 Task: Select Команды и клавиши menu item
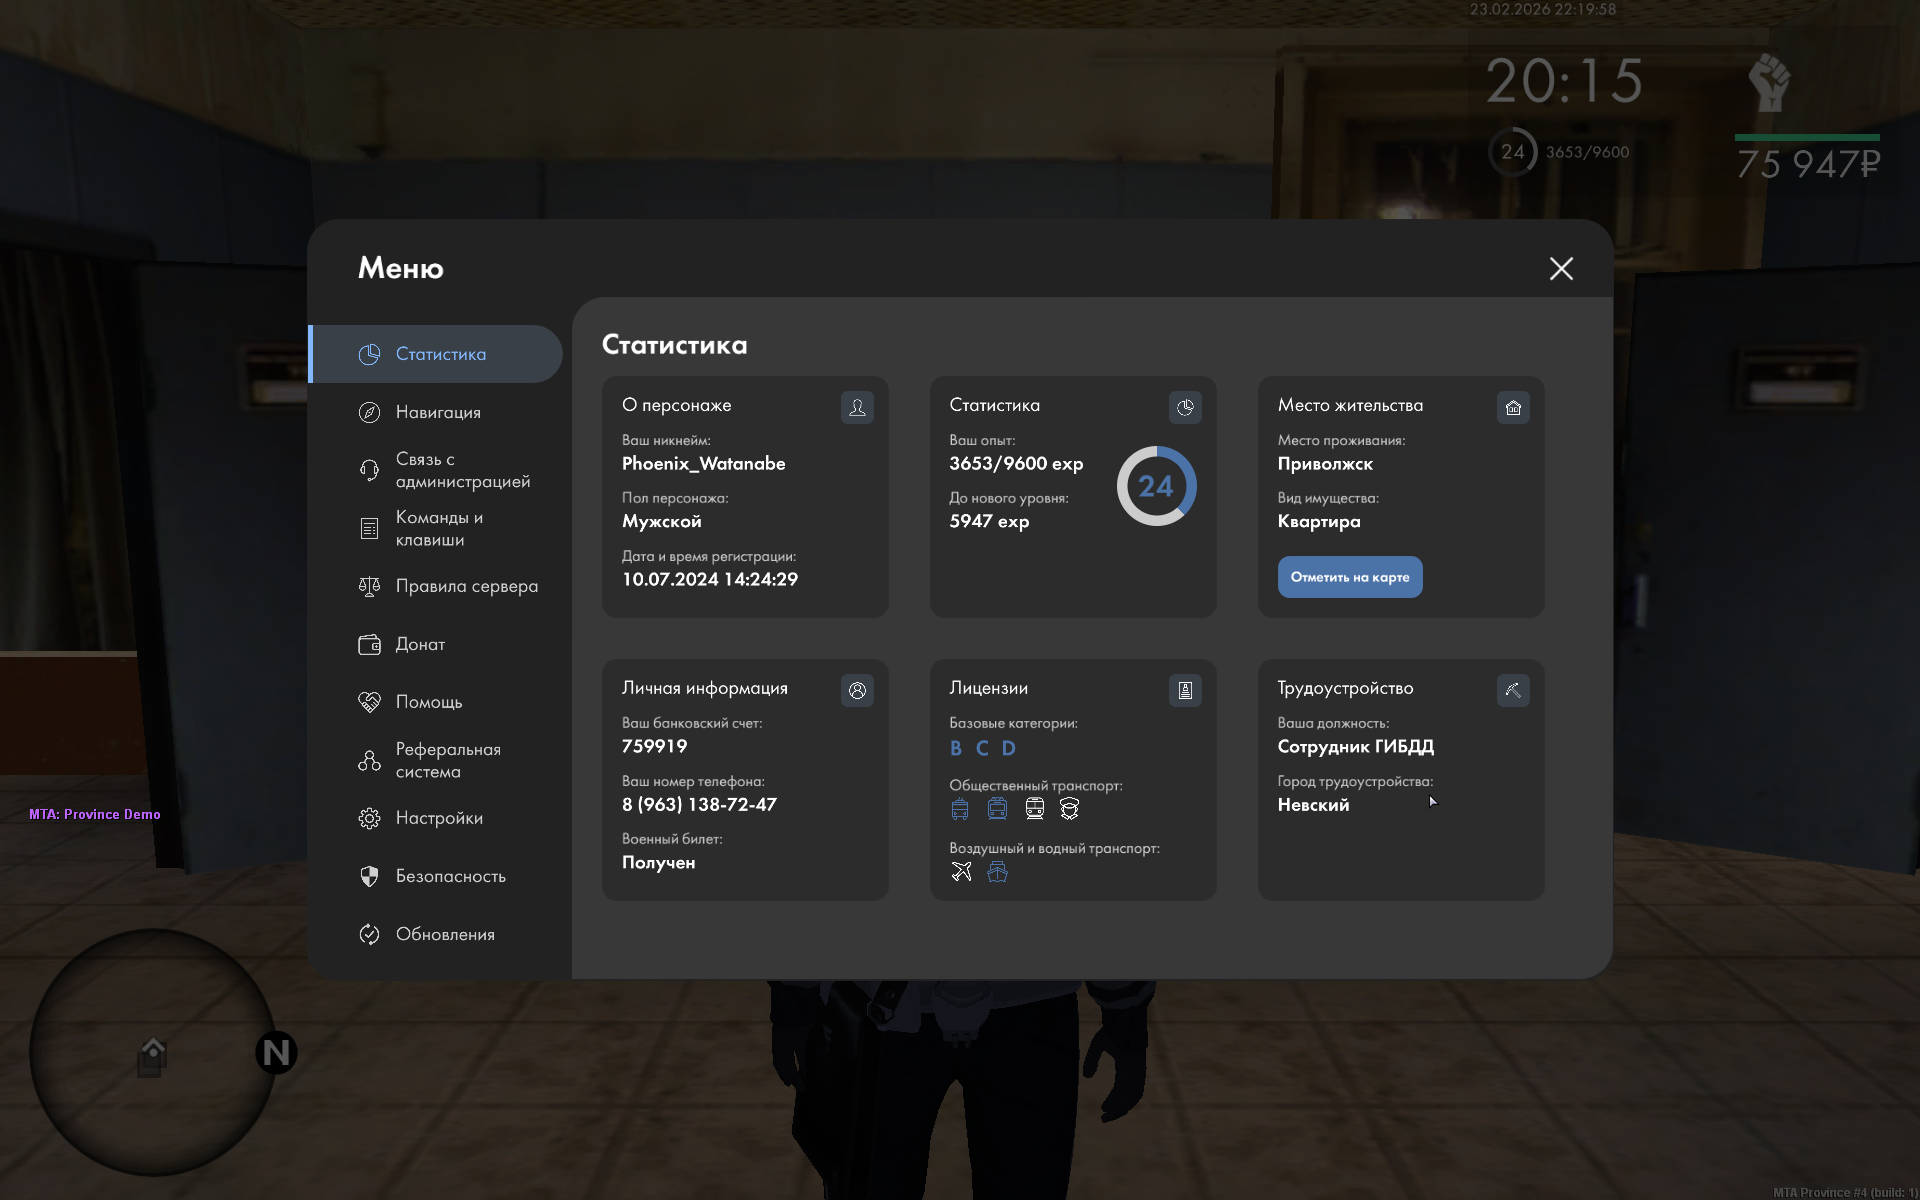click(x=438, y=528)
